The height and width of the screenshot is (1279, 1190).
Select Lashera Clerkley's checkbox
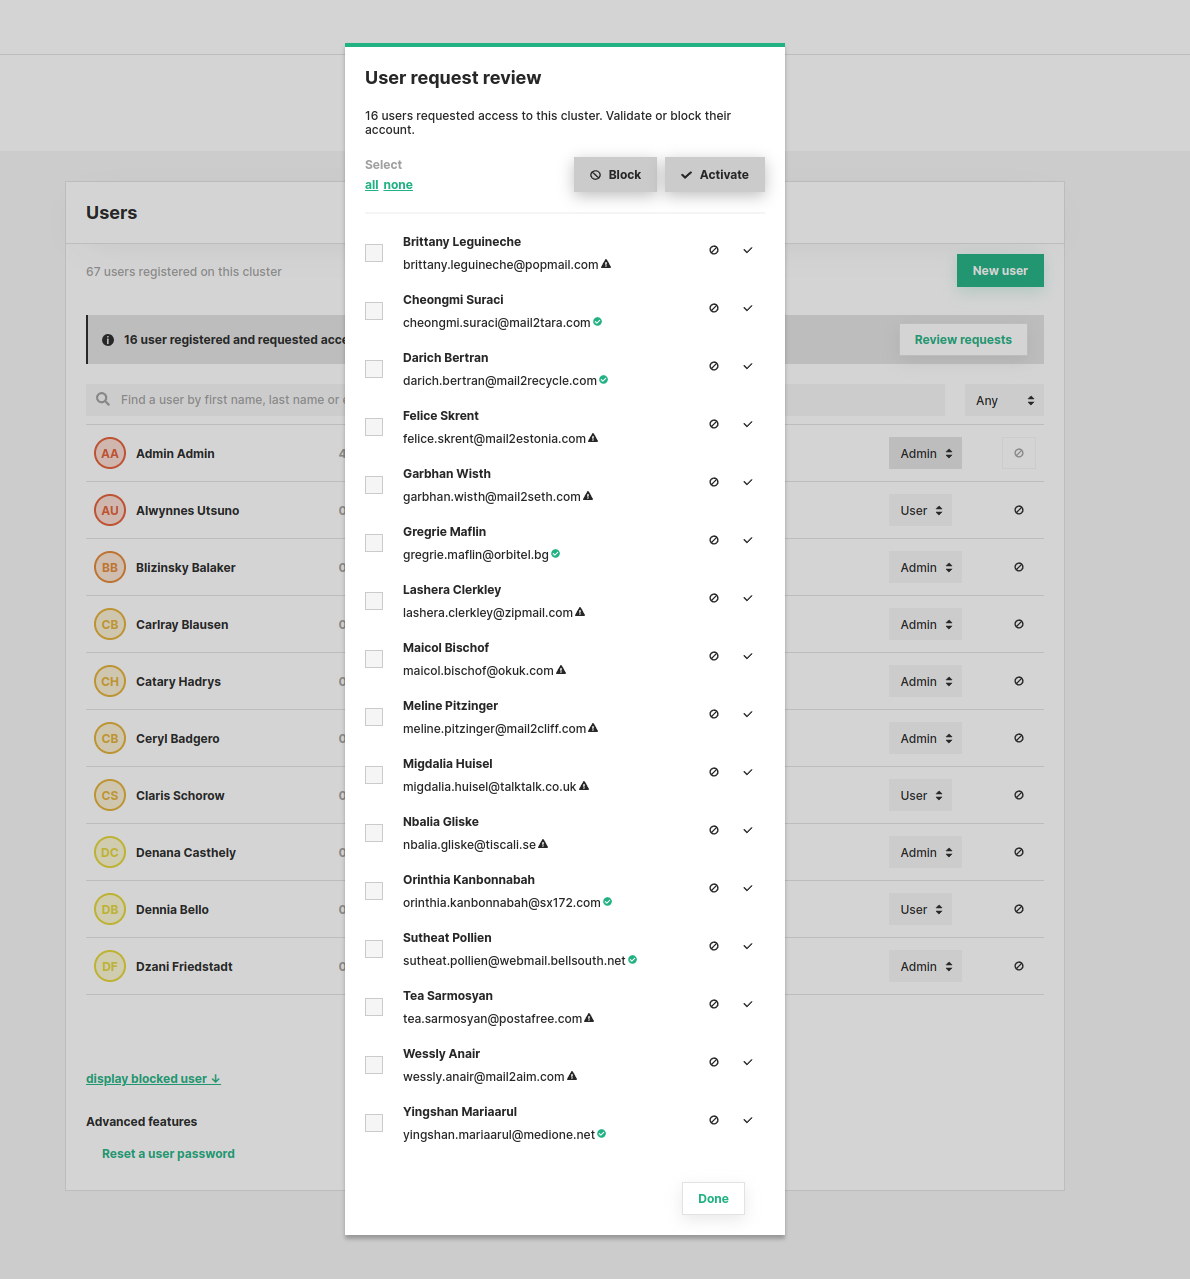click(374, 601)
